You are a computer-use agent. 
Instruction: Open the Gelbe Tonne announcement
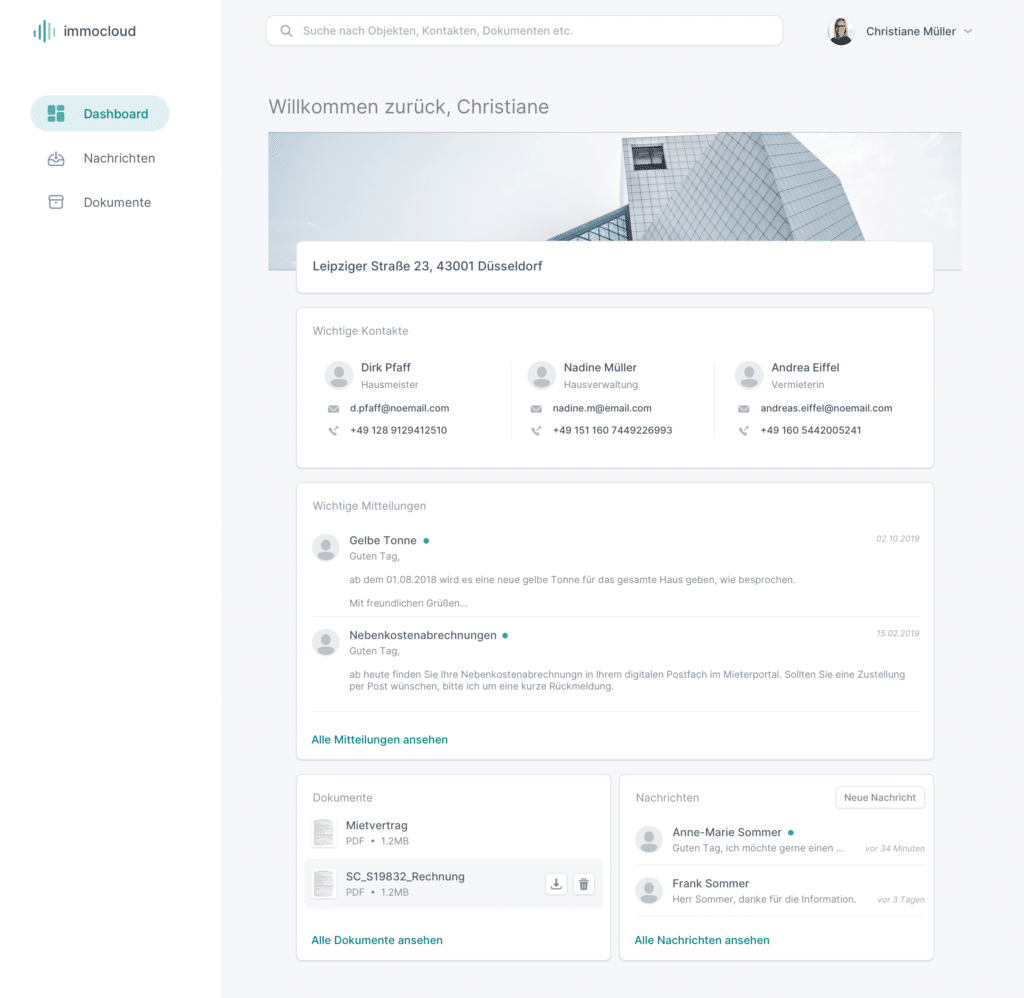pyautogui.click(x=383, y=540)
